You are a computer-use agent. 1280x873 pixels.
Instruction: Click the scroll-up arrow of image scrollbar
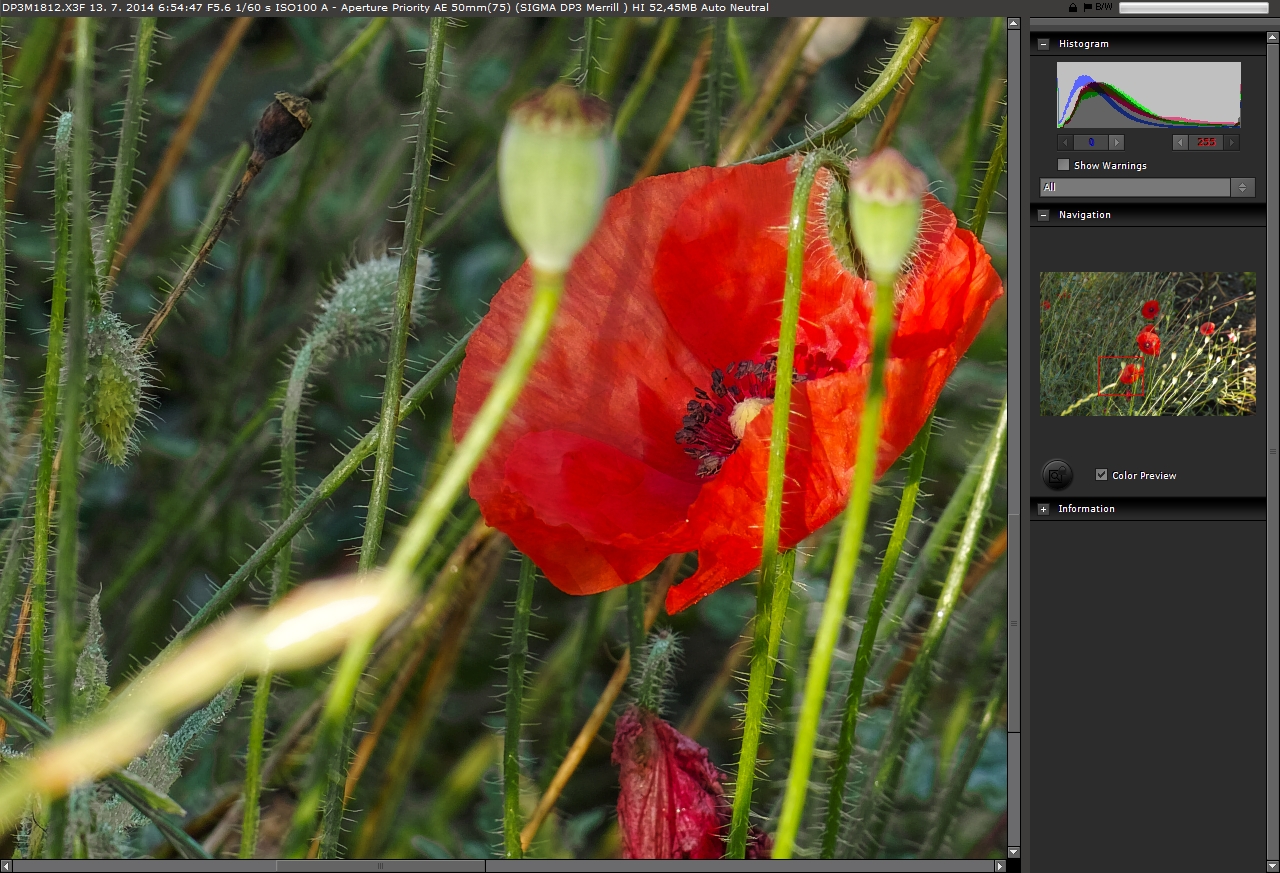point(1014,24)
